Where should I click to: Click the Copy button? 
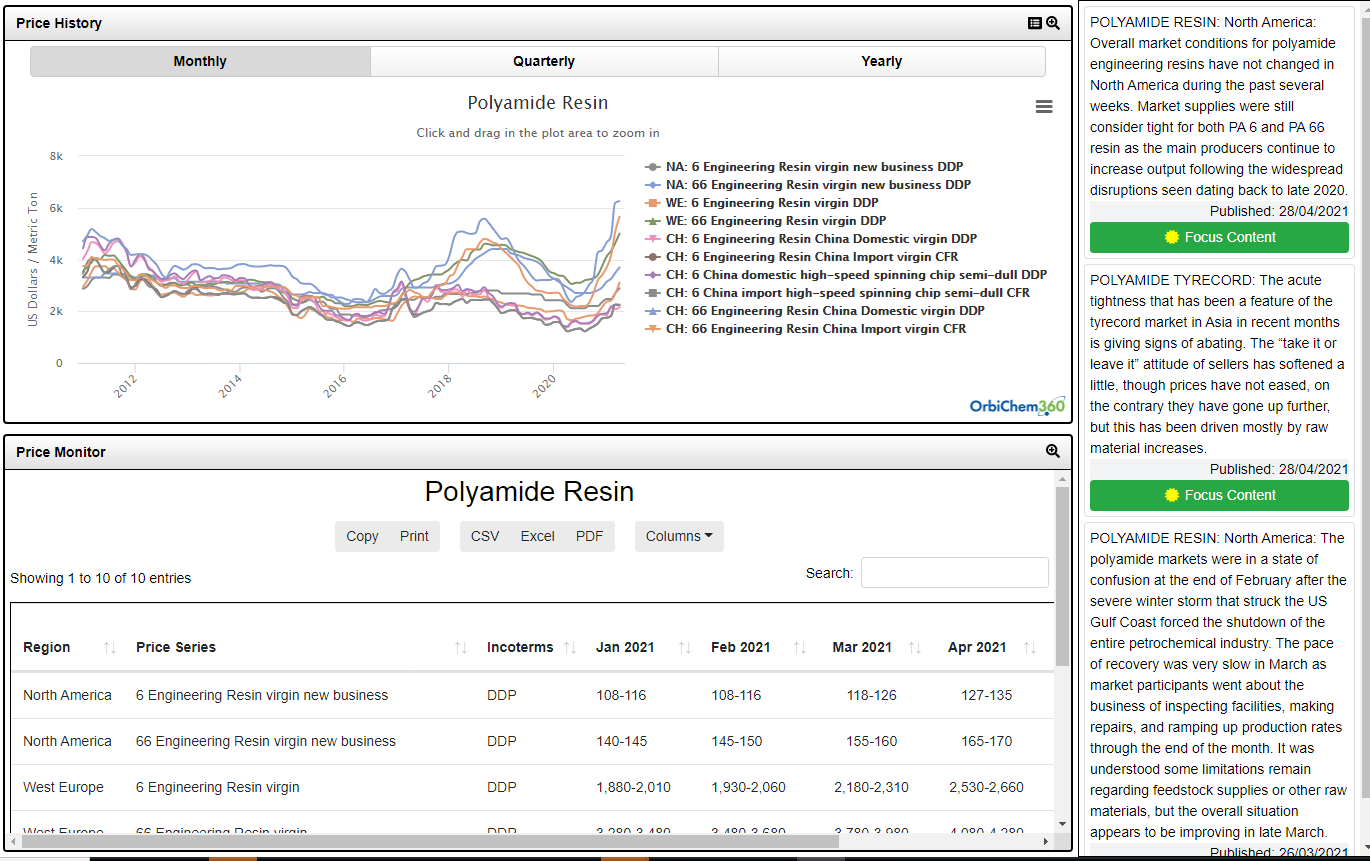[362, 536]
